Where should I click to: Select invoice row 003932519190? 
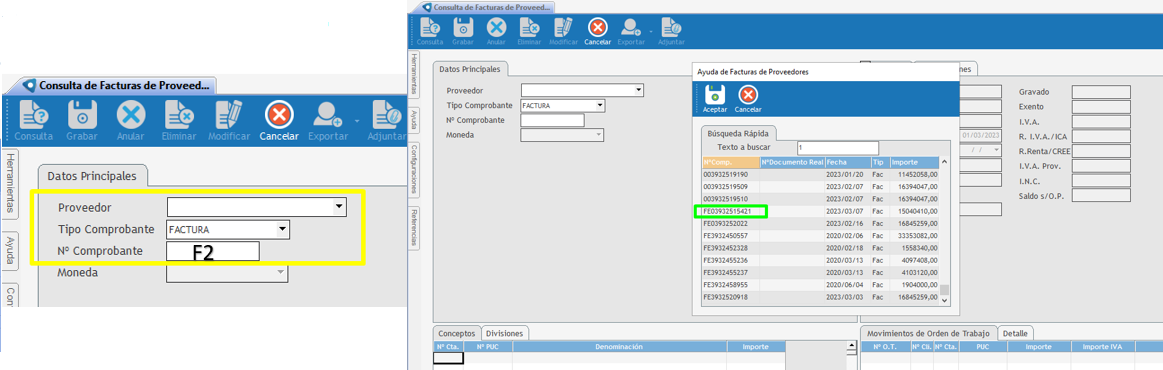(x=820, y=174)
